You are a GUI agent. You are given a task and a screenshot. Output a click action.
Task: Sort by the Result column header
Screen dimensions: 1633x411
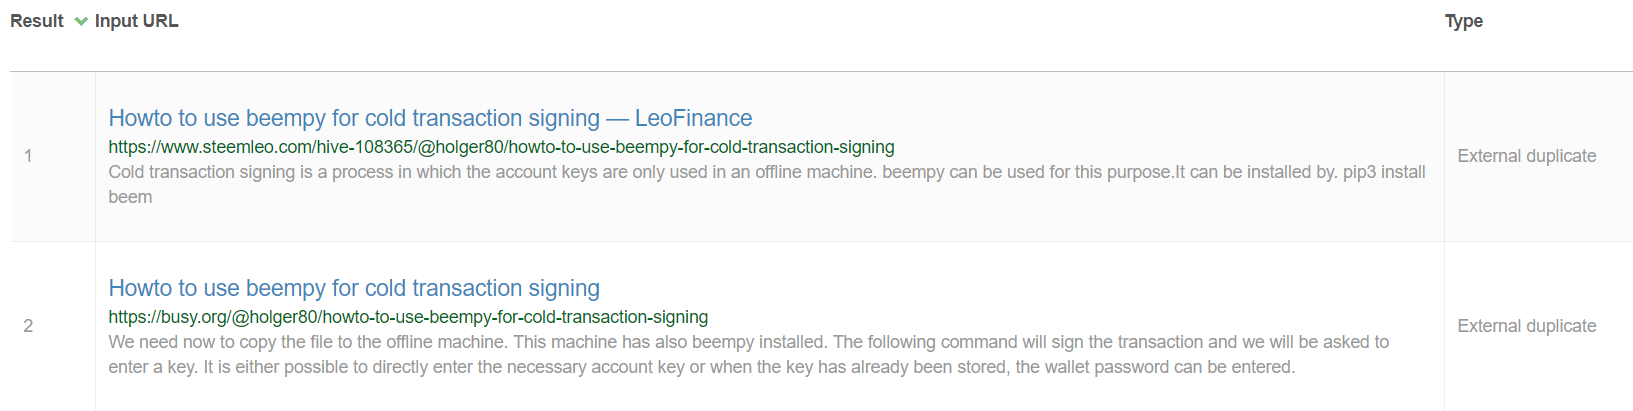[37, 21]
